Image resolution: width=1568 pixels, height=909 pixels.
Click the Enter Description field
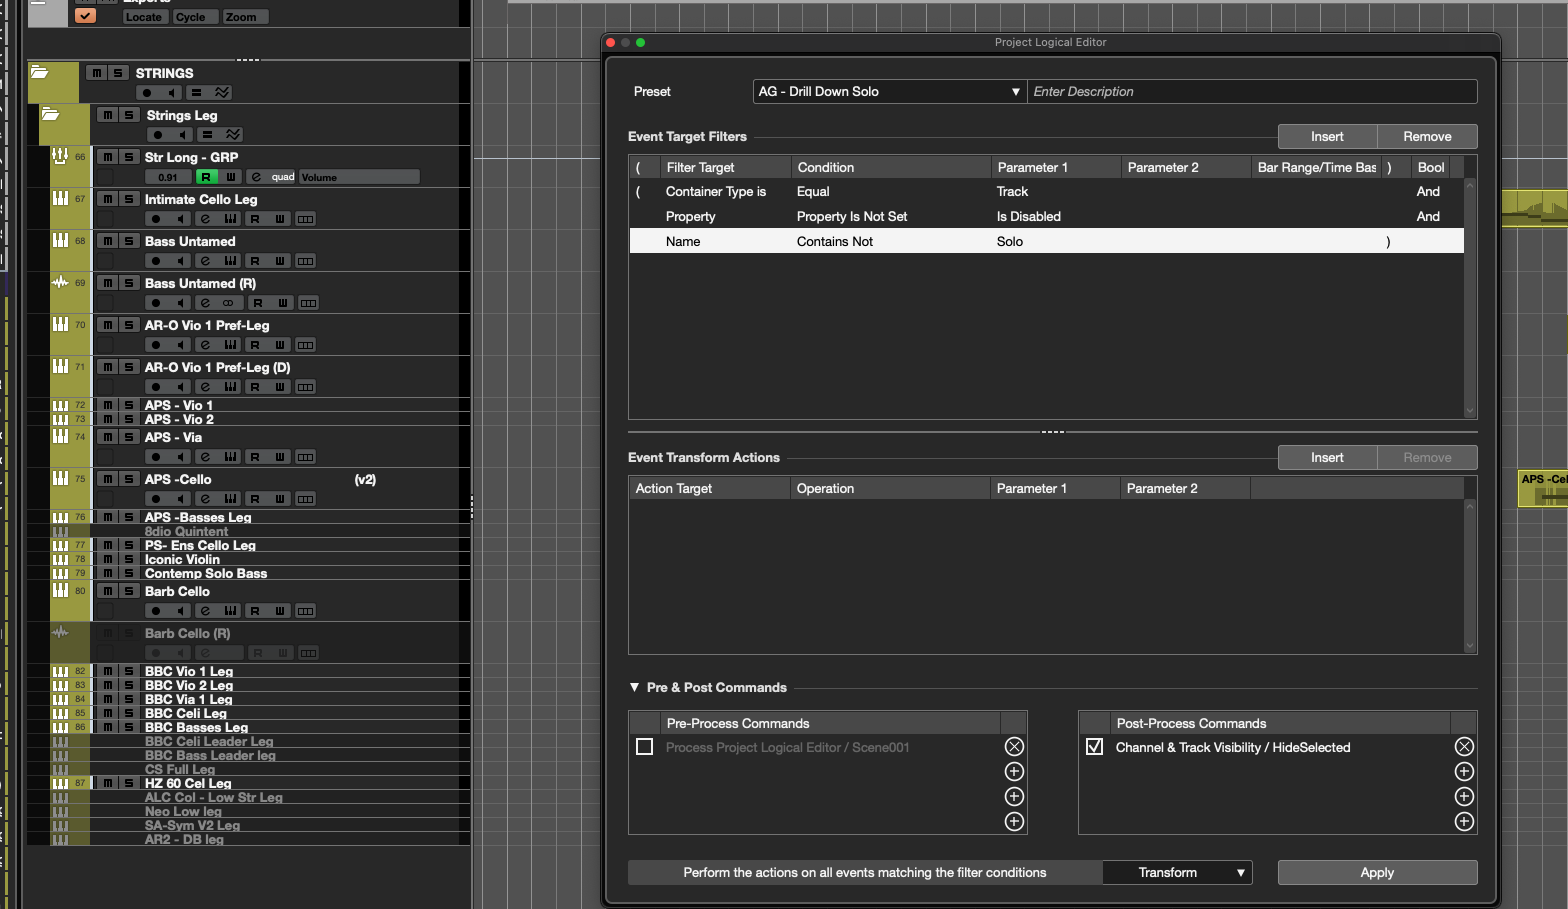click(1252, 91)
